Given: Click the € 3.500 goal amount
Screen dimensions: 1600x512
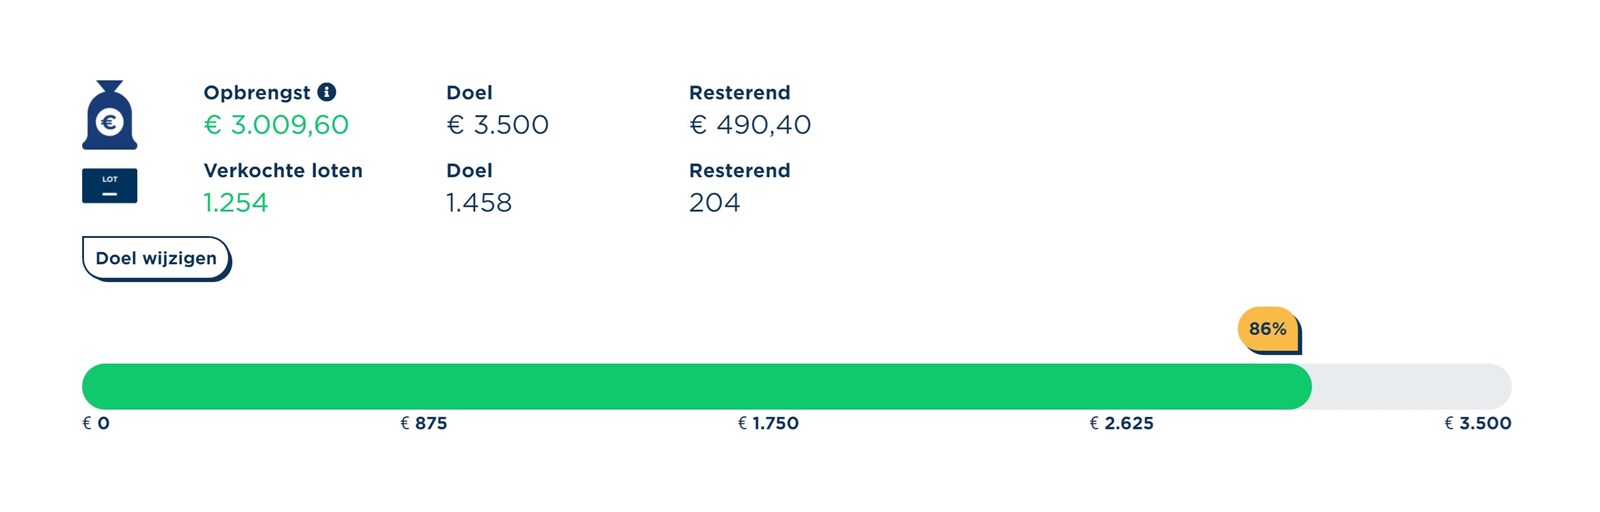Looking at the screenshot, I should [497, 125].
